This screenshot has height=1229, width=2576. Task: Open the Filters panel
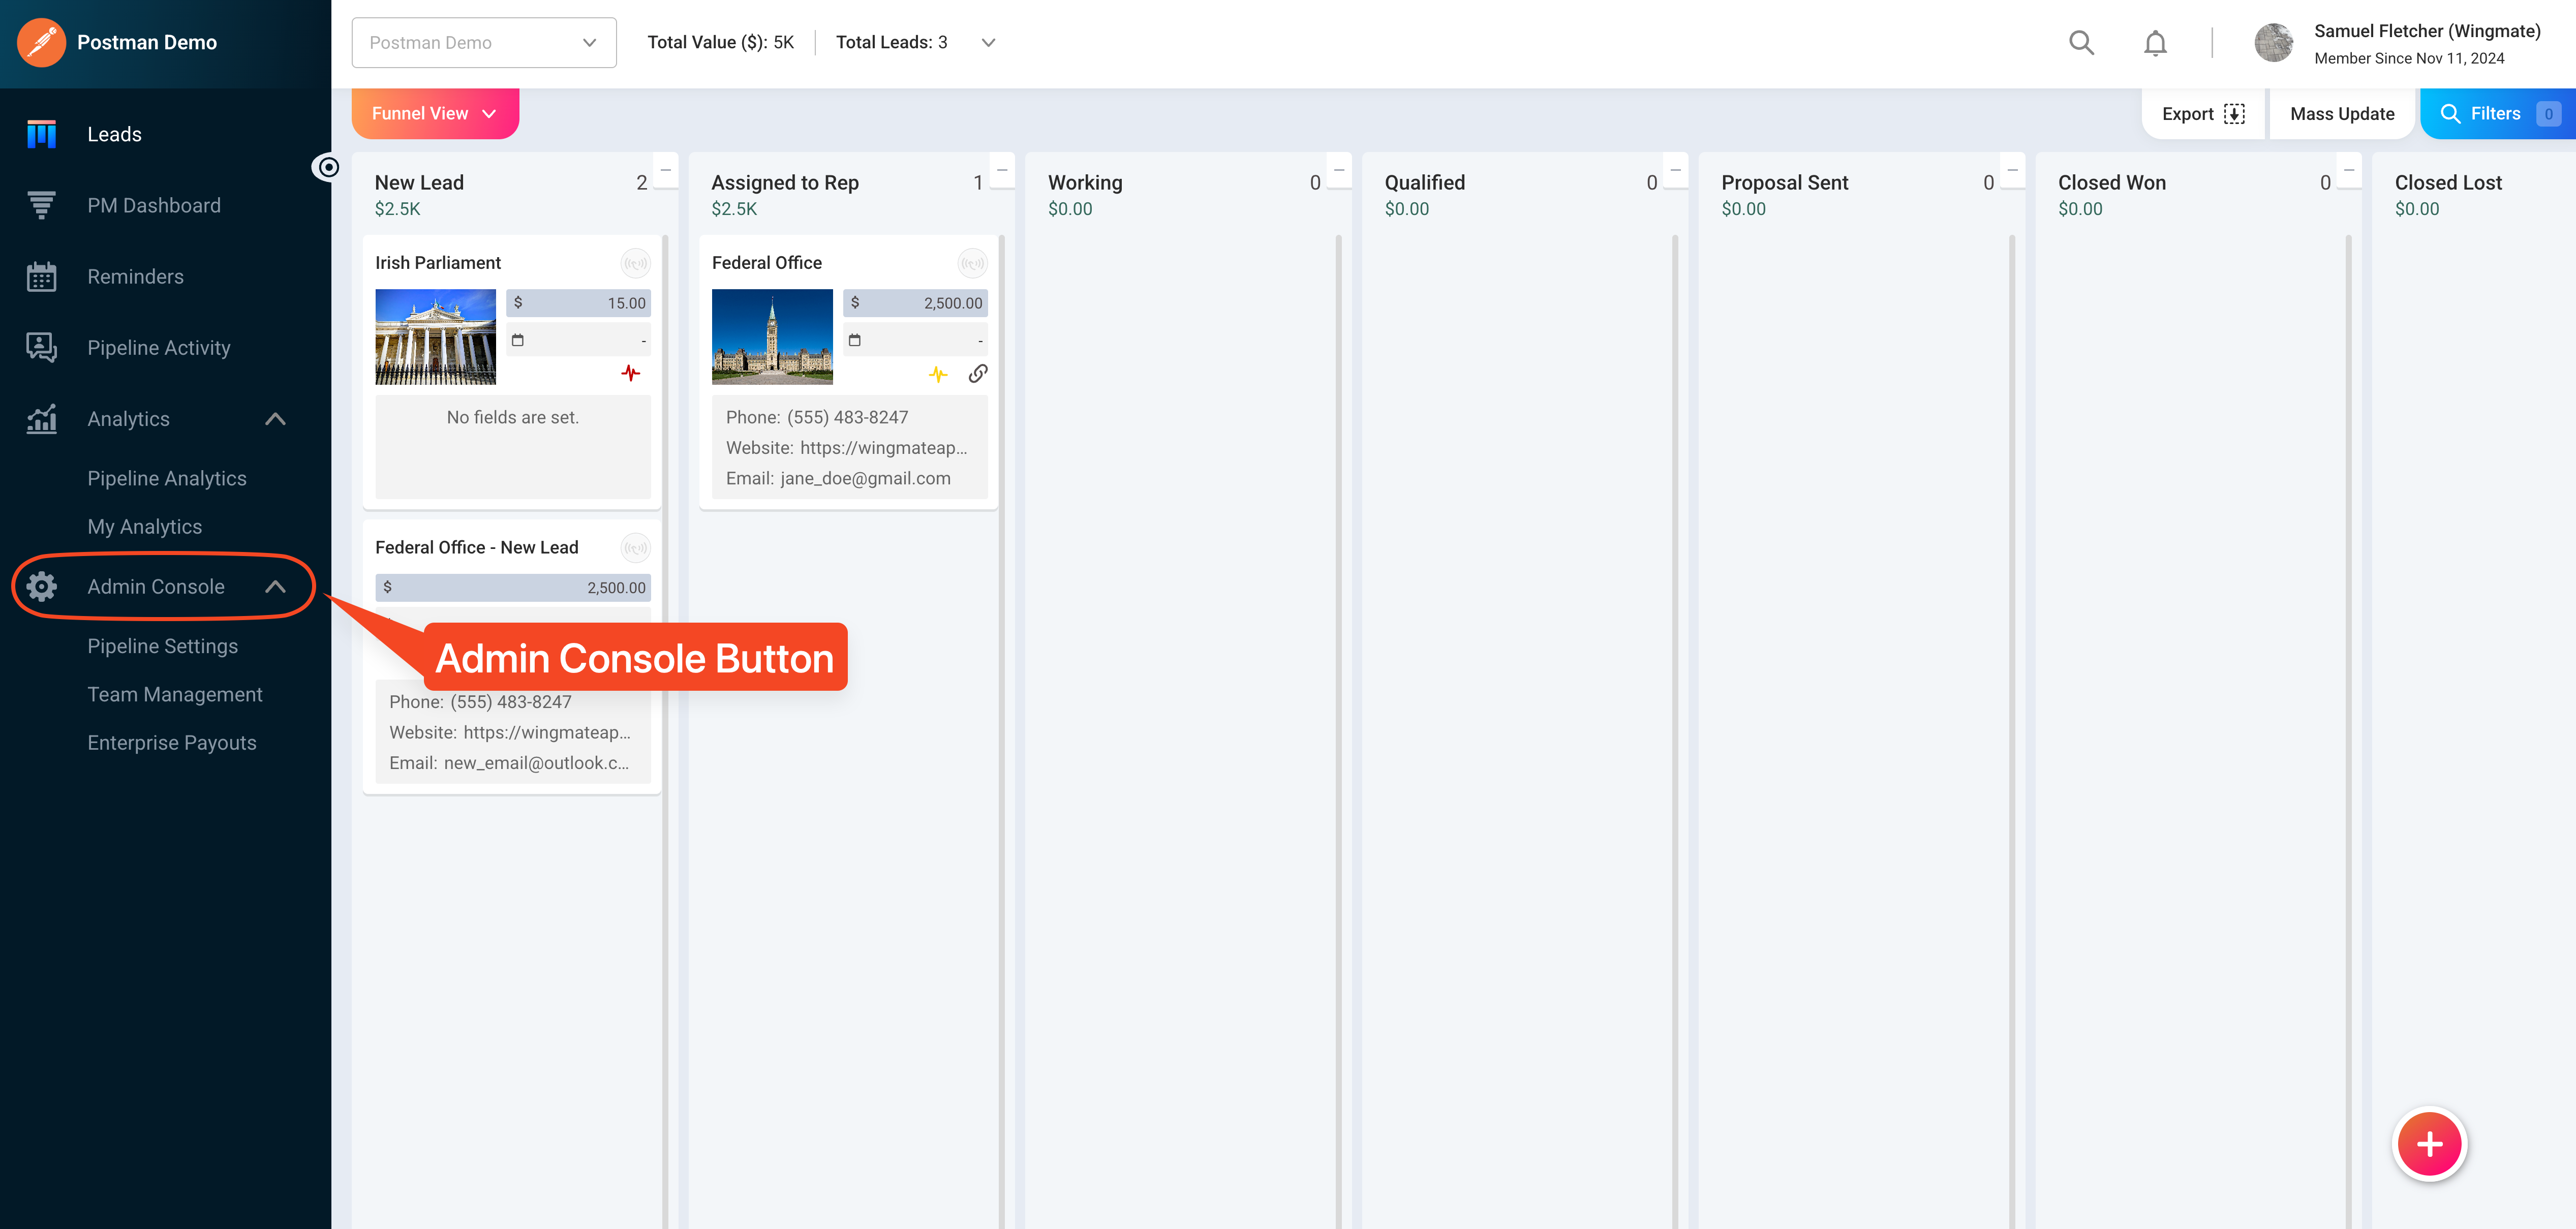[2498, 114]
